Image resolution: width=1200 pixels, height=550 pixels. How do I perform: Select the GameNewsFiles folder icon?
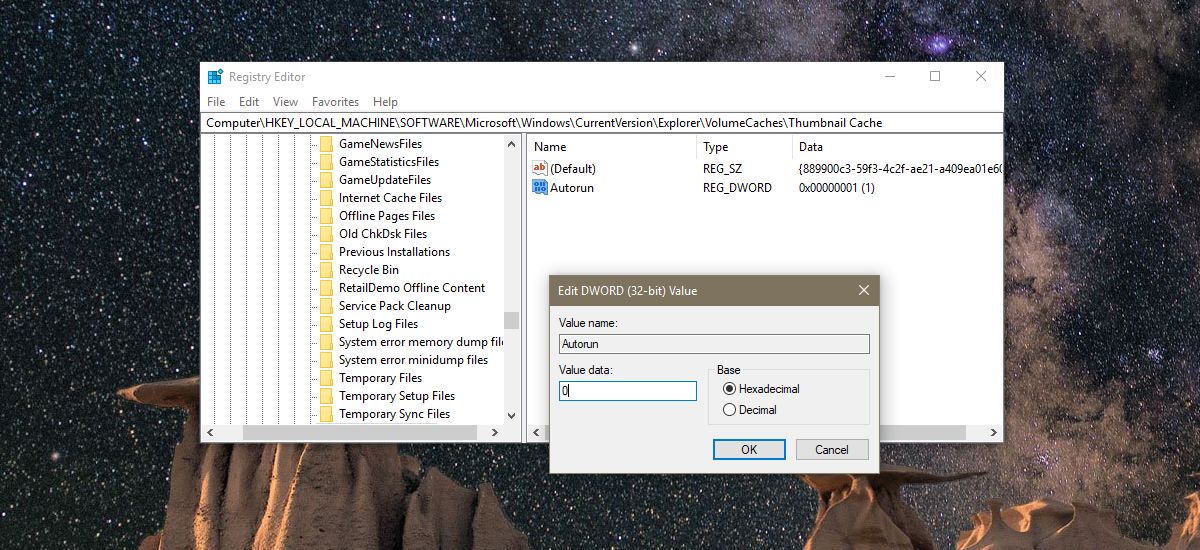coord(326,144)
